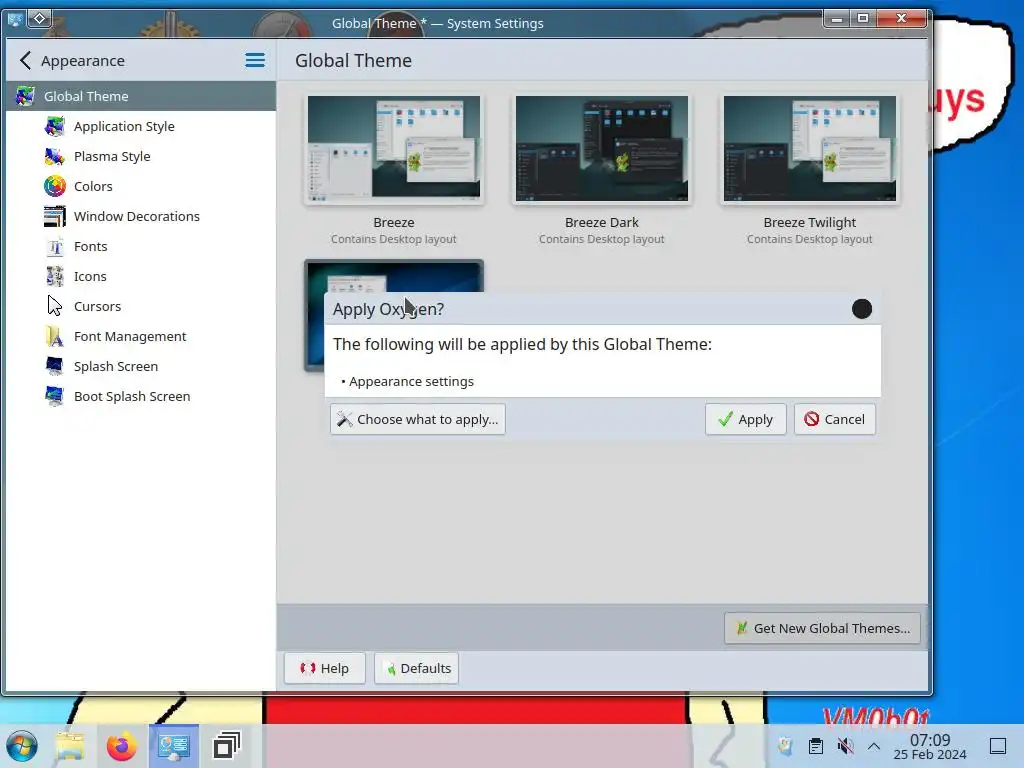Click the clipboard tray icon

click(816, 746)
